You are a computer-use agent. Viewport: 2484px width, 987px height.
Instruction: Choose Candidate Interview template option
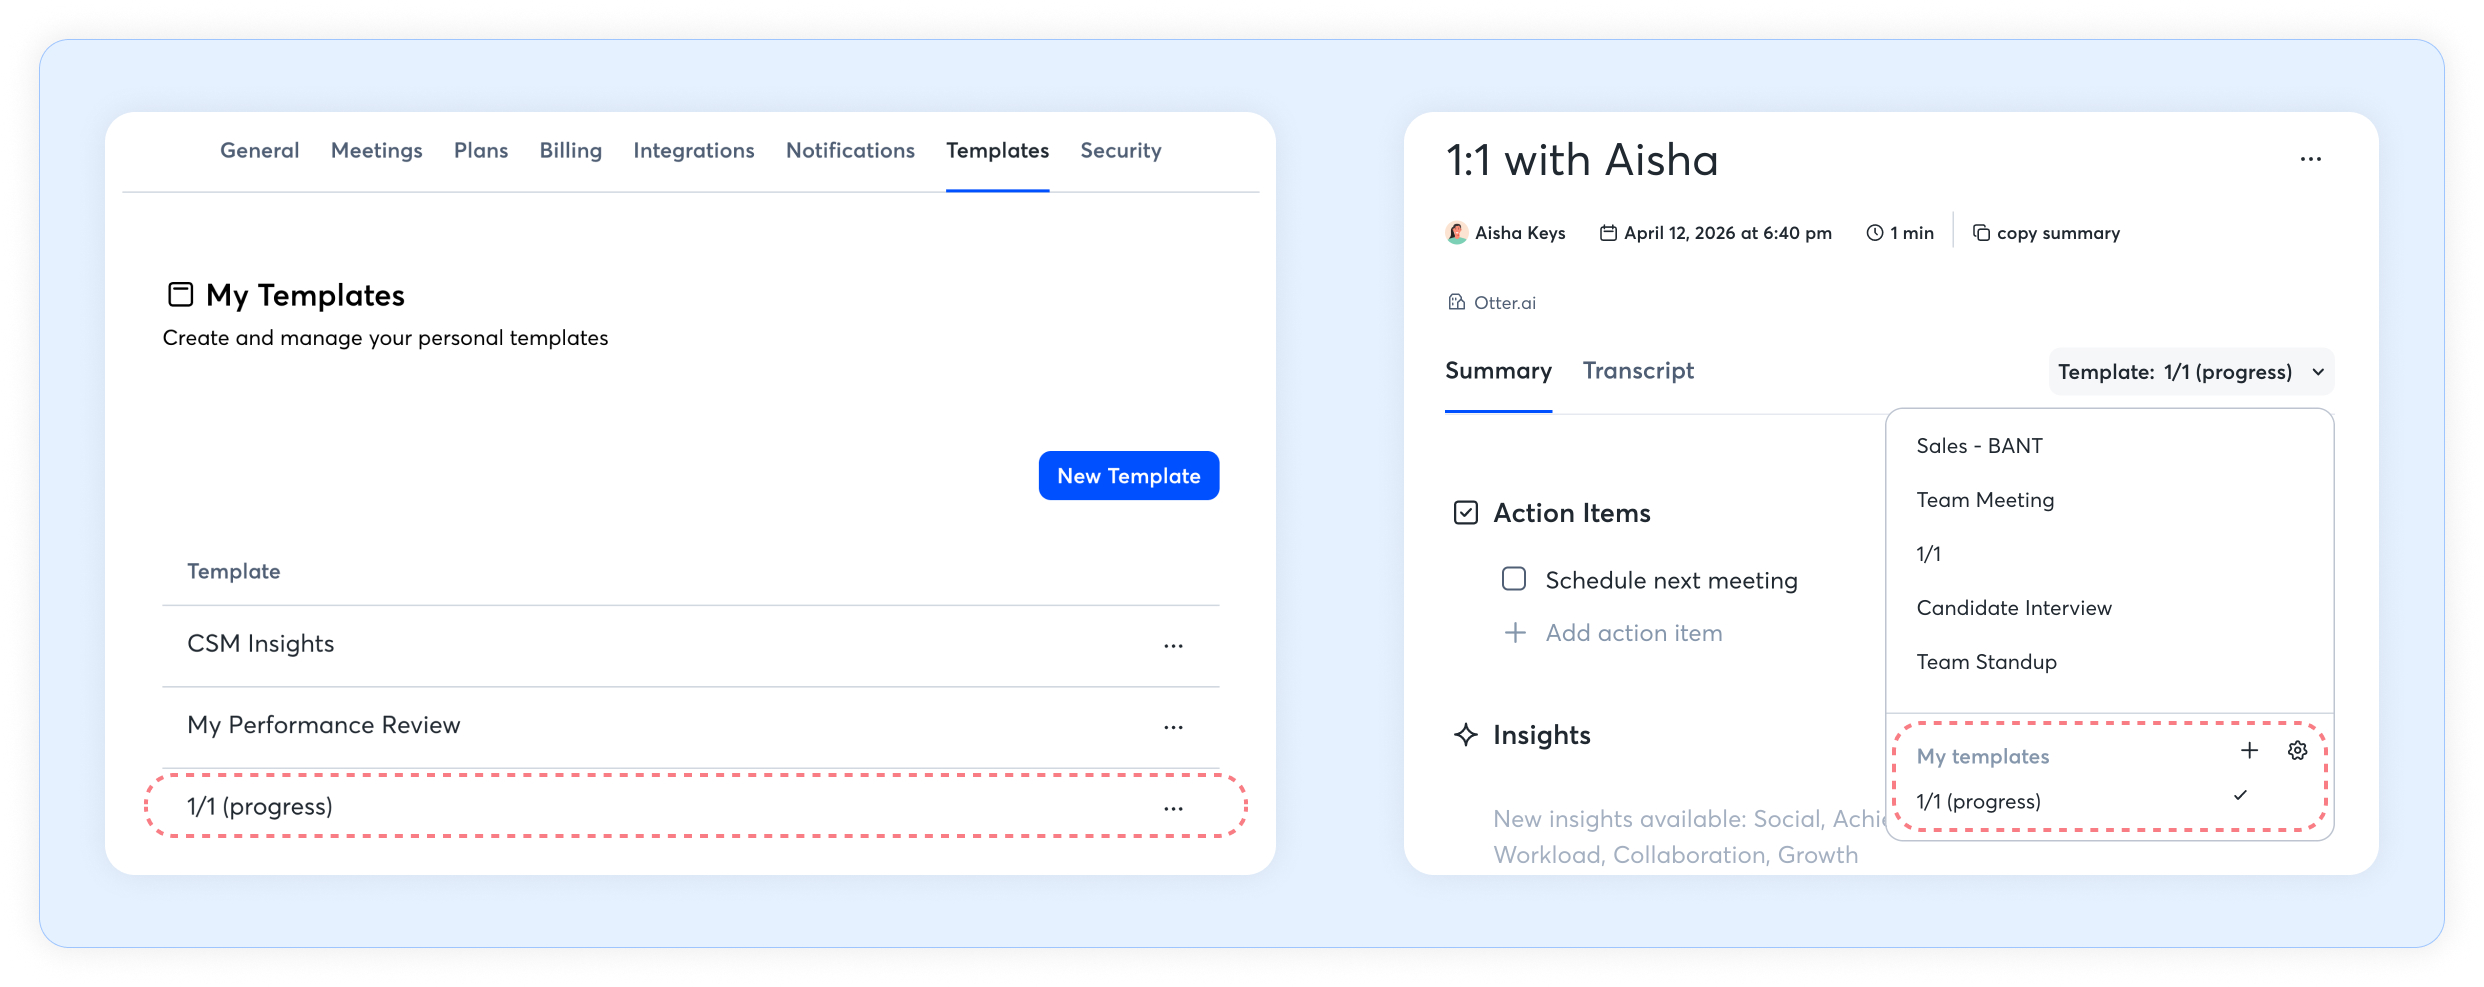tap(2013, 608)
